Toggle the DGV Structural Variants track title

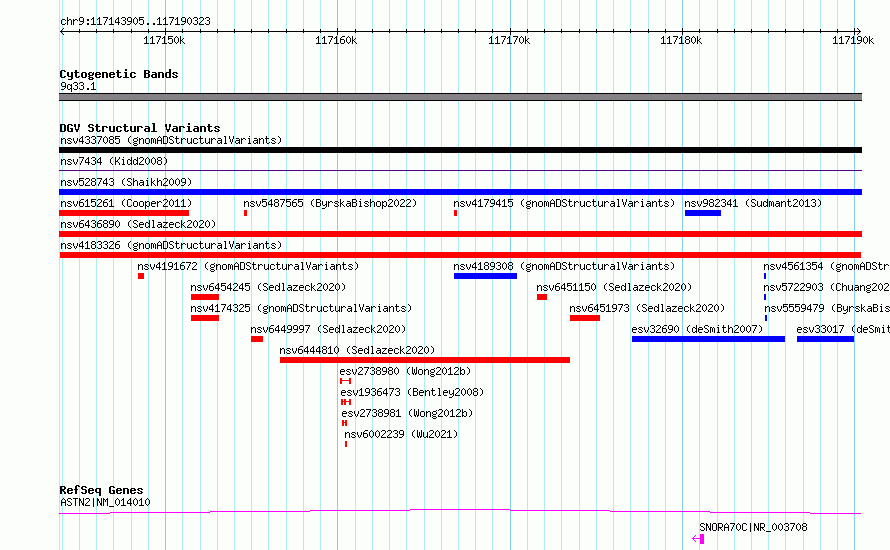tap(140, 128)
